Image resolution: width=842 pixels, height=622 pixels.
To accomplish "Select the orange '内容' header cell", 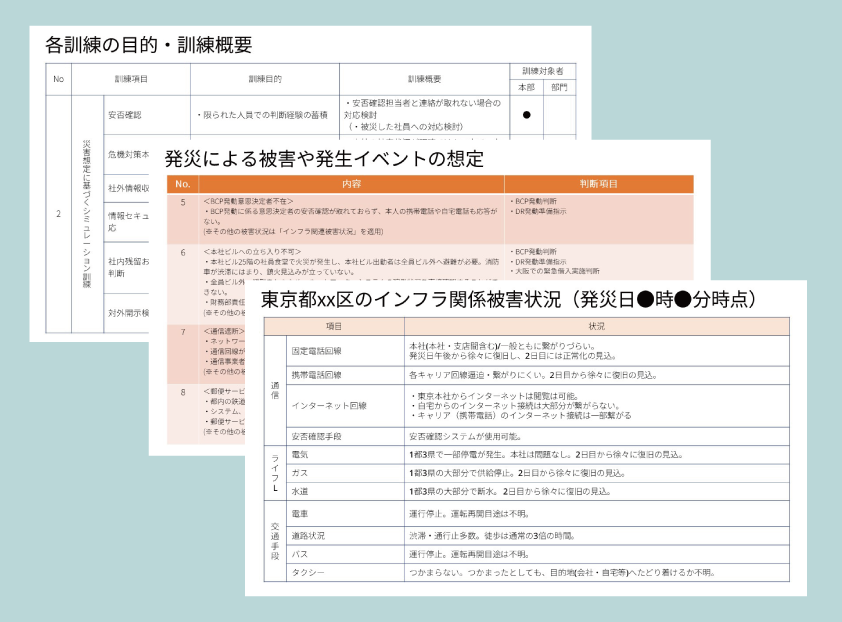I will (351, 184).
